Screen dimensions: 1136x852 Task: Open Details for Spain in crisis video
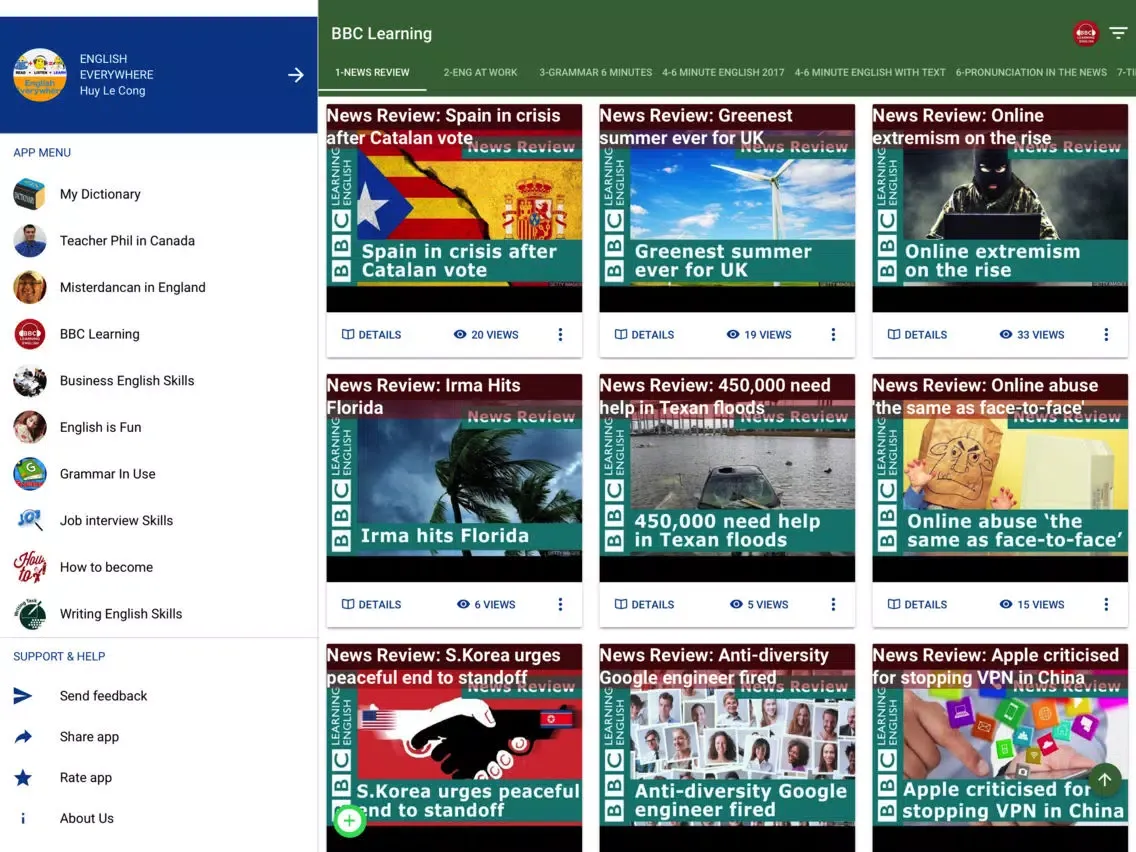coord(371,335)
